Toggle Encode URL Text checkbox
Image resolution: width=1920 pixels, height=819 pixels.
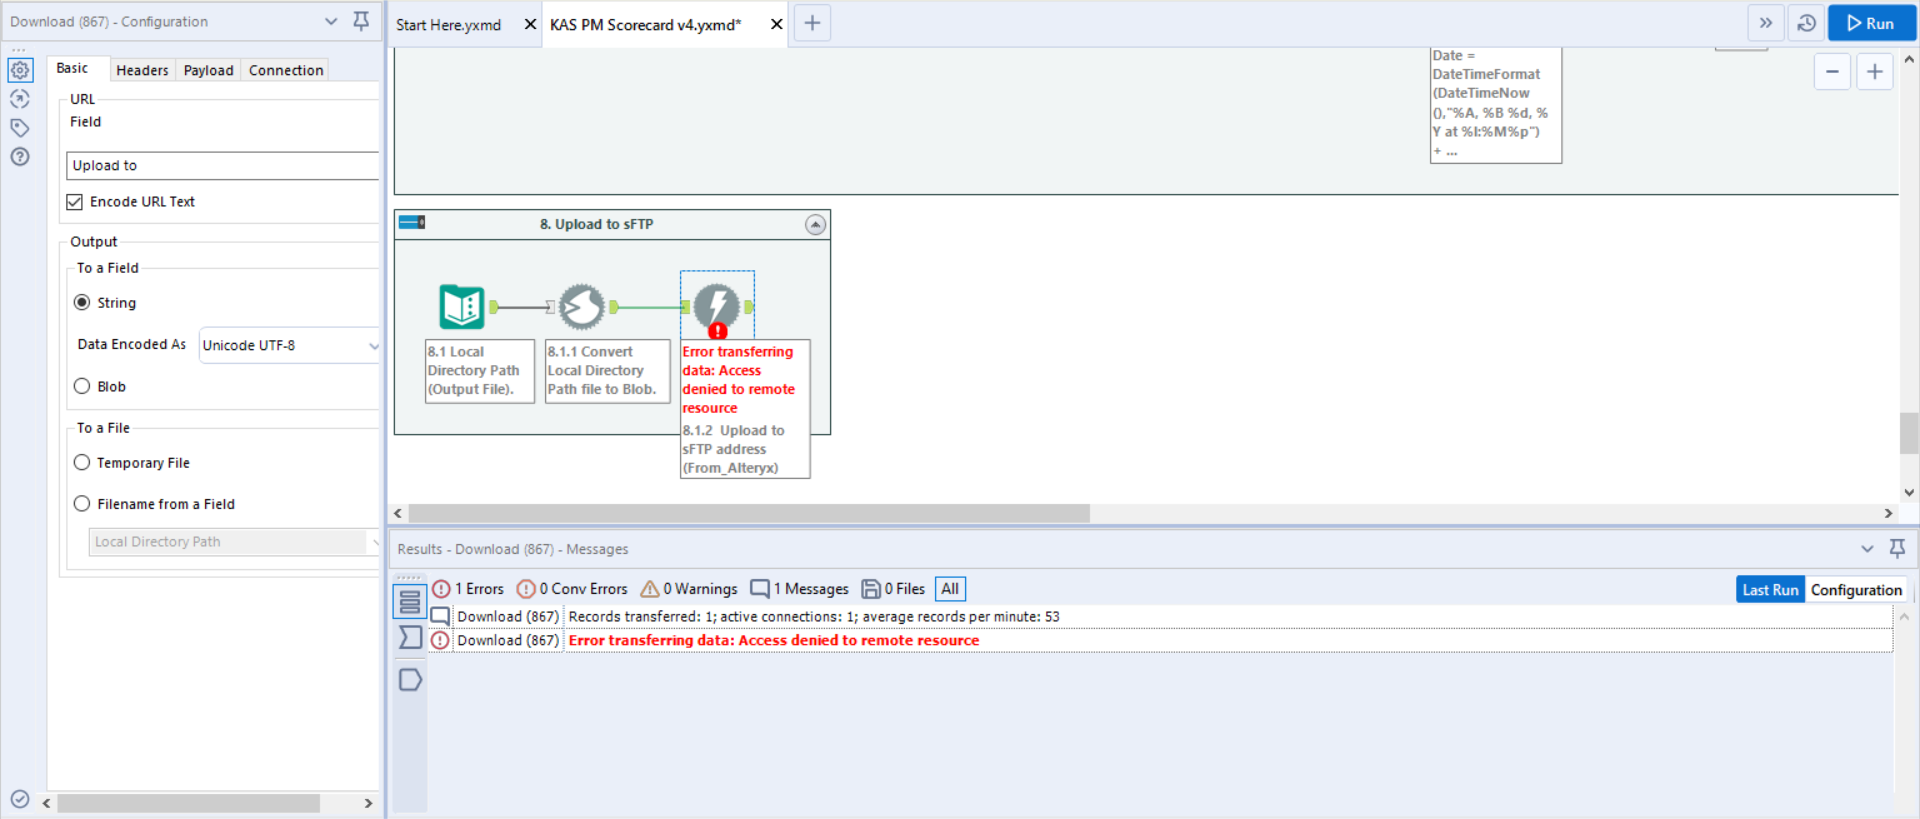click(74, 202)
